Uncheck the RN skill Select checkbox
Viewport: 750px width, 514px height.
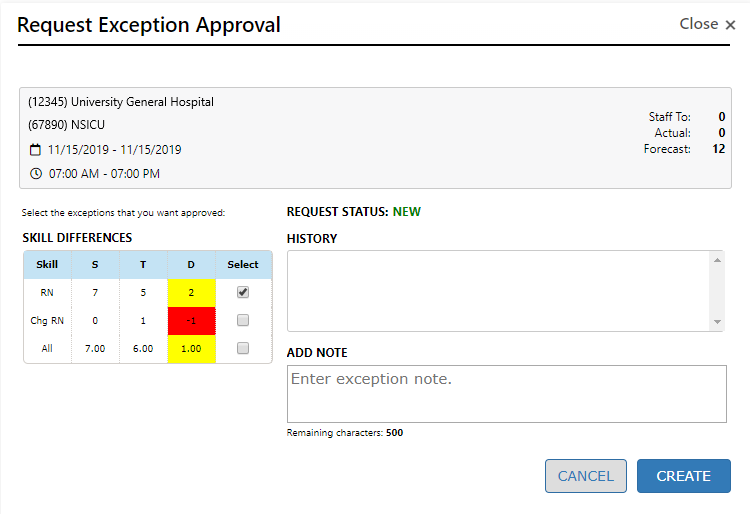pos(243,292)
